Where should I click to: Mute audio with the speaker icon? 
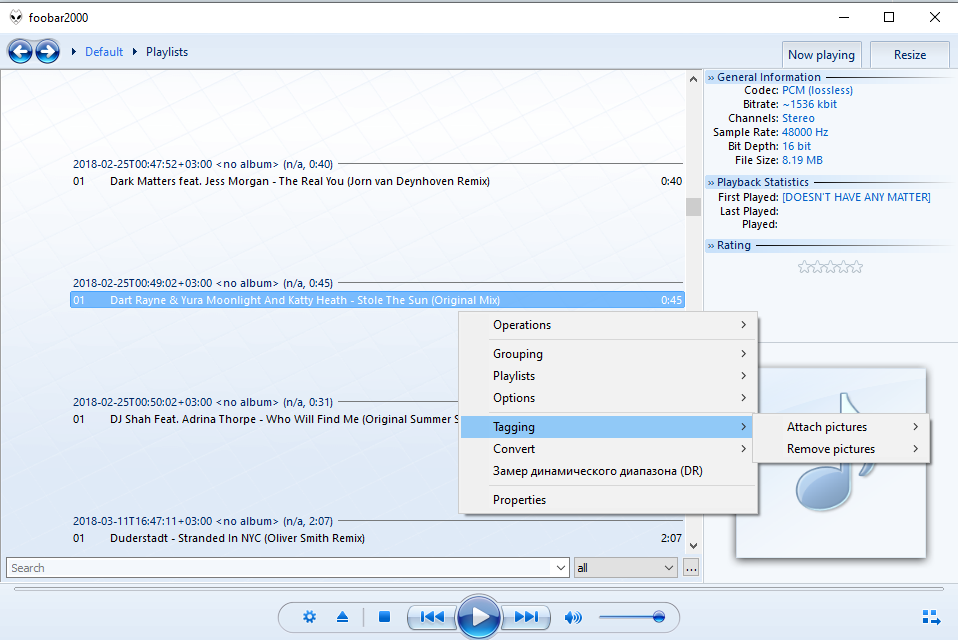(x=573, y=617)
